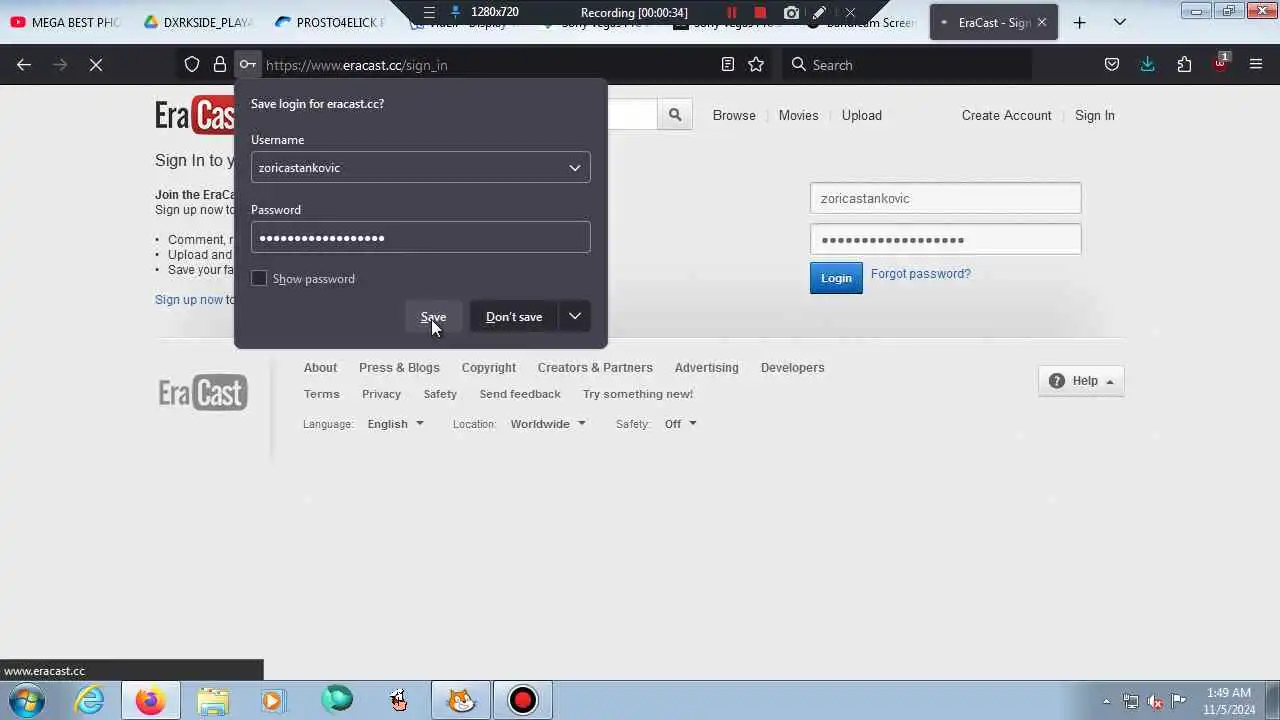Image resolution: width=1280 pixels, height=720 pixels.
Task: Stop page loading with the X button
Action: pos(96,65)
